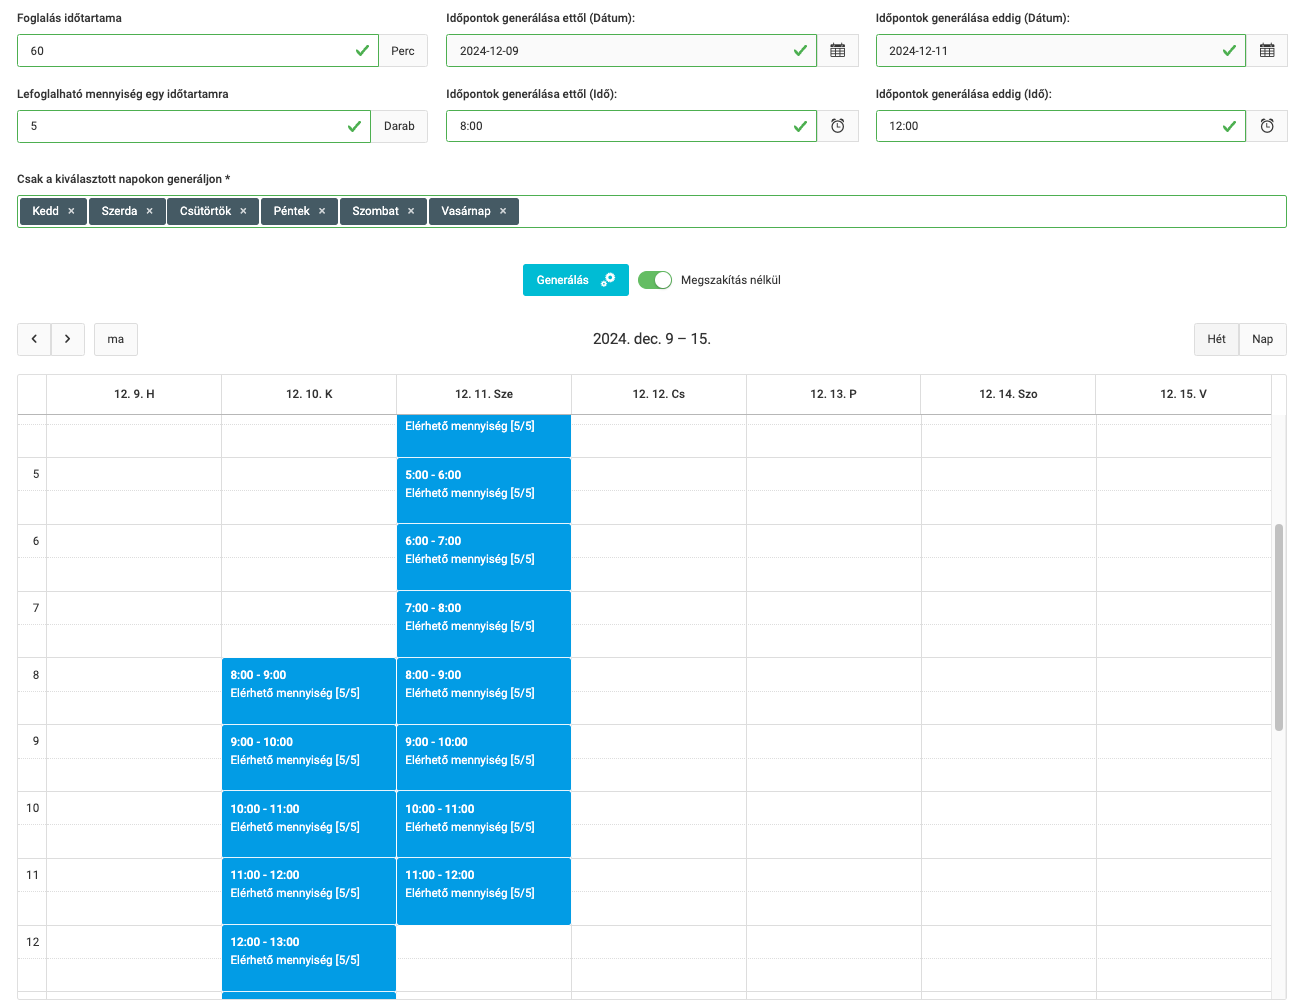Screen dimensions: 1293x1006
Task: Open the selected days multi-select field
Action: click(x=900, y=212)
